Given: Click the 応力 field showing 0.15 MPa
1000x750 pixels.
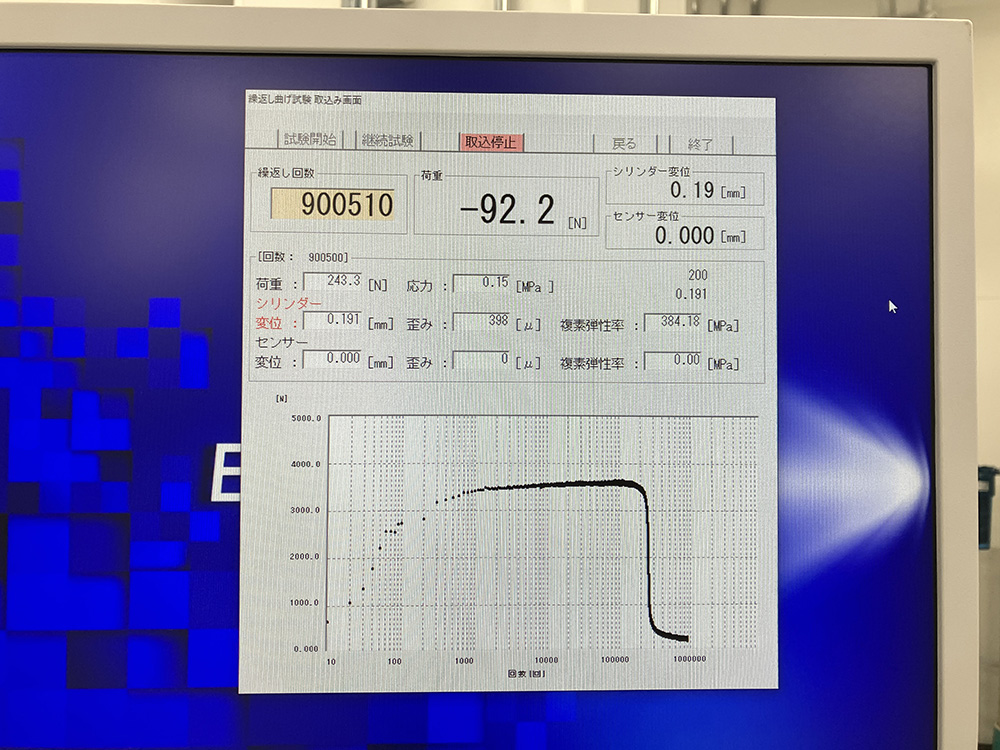Looking at the screenshot, I should pos(482,283).
